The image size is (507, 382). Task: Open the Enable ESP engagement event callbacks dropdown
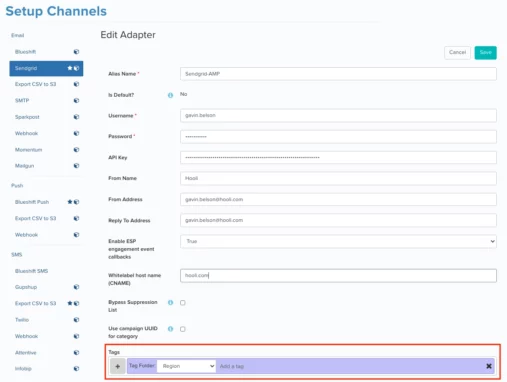pyautogui.click(x=338, y=241)
